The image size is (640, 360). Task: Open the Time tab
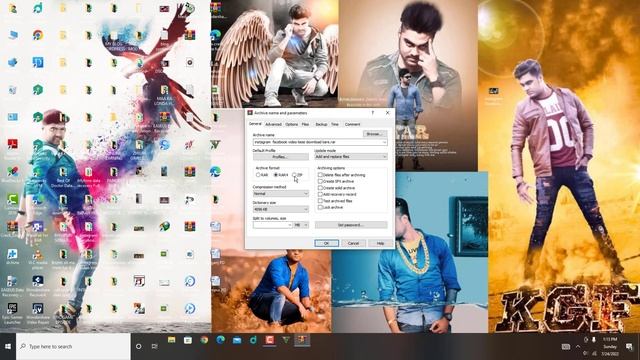[x=335, y=124]
